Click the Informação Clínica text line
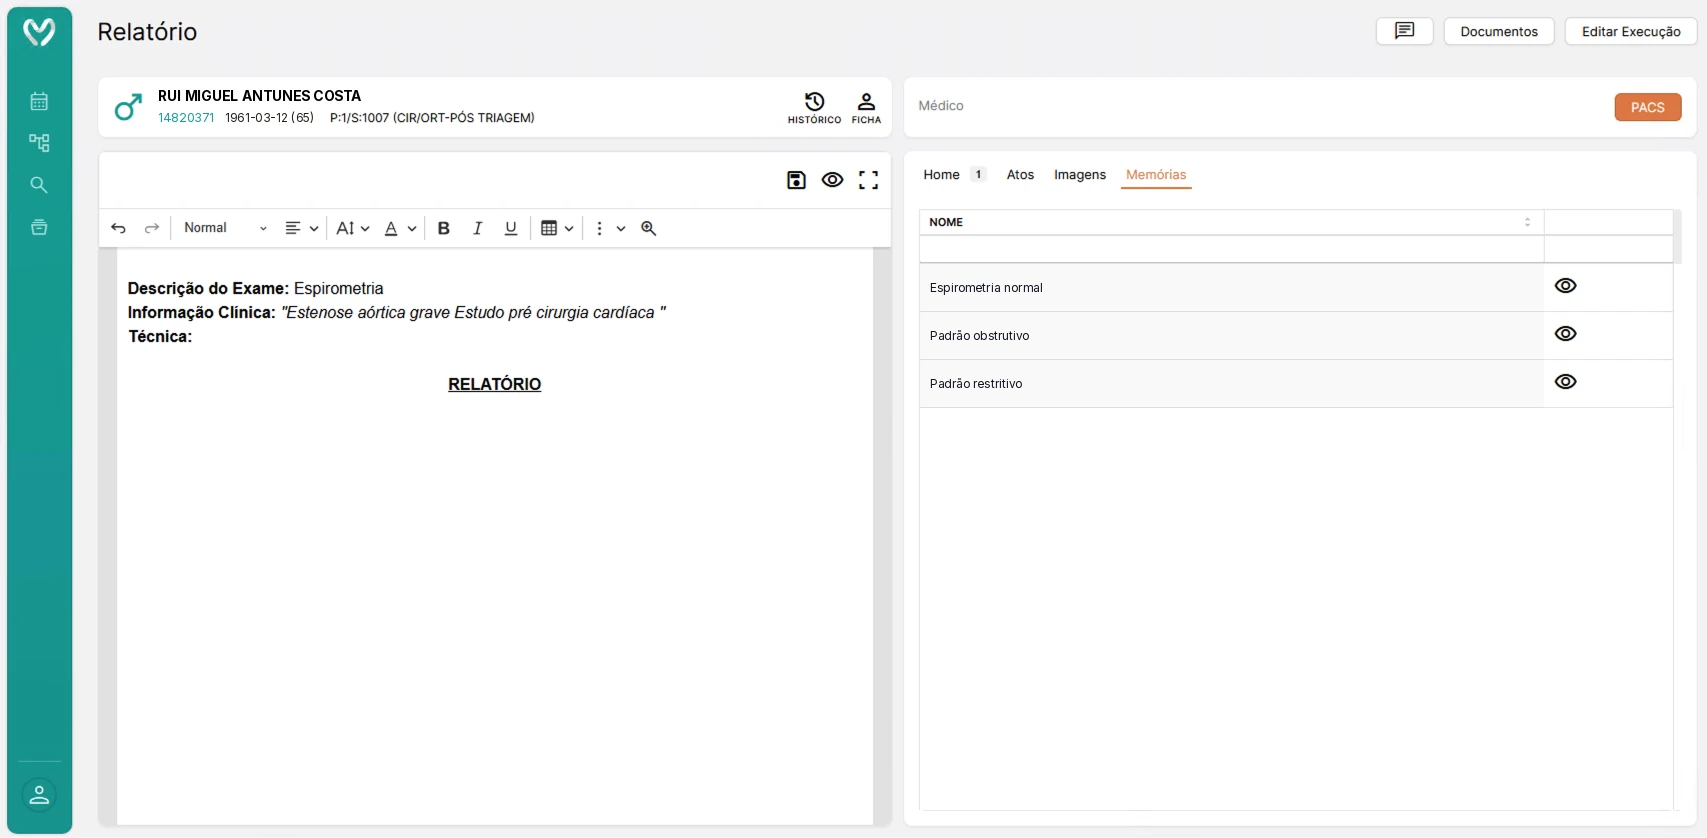The width and height of the screenshot is (1707, 838). pyautogui.click(x=396, y=312)
